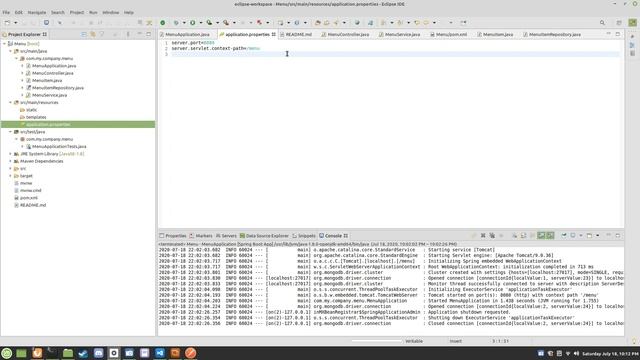Click Remove Launch icon in Console toolbar
The image size is (640, 360).
pos(483,236)
